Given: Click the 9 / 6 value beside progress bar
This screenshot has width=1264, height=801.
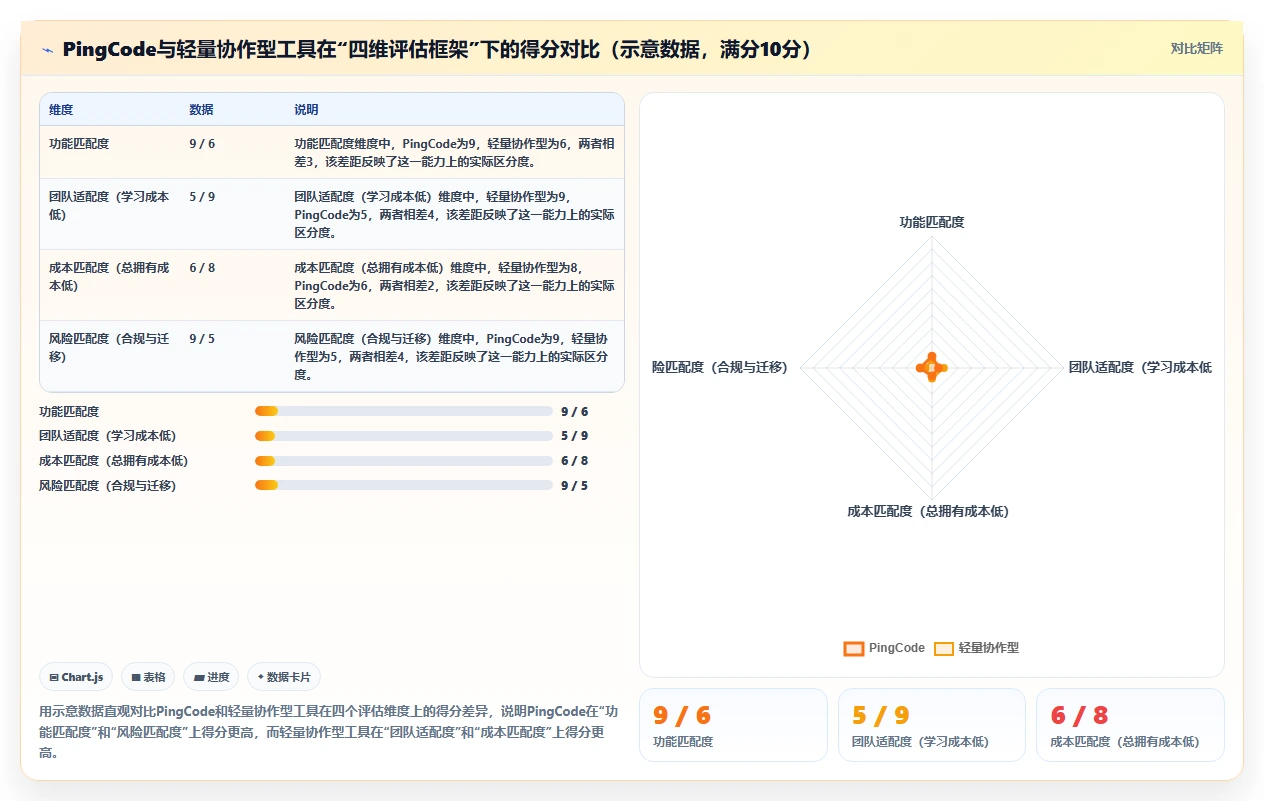Looking at the screenshot, I should click(575, 411).
